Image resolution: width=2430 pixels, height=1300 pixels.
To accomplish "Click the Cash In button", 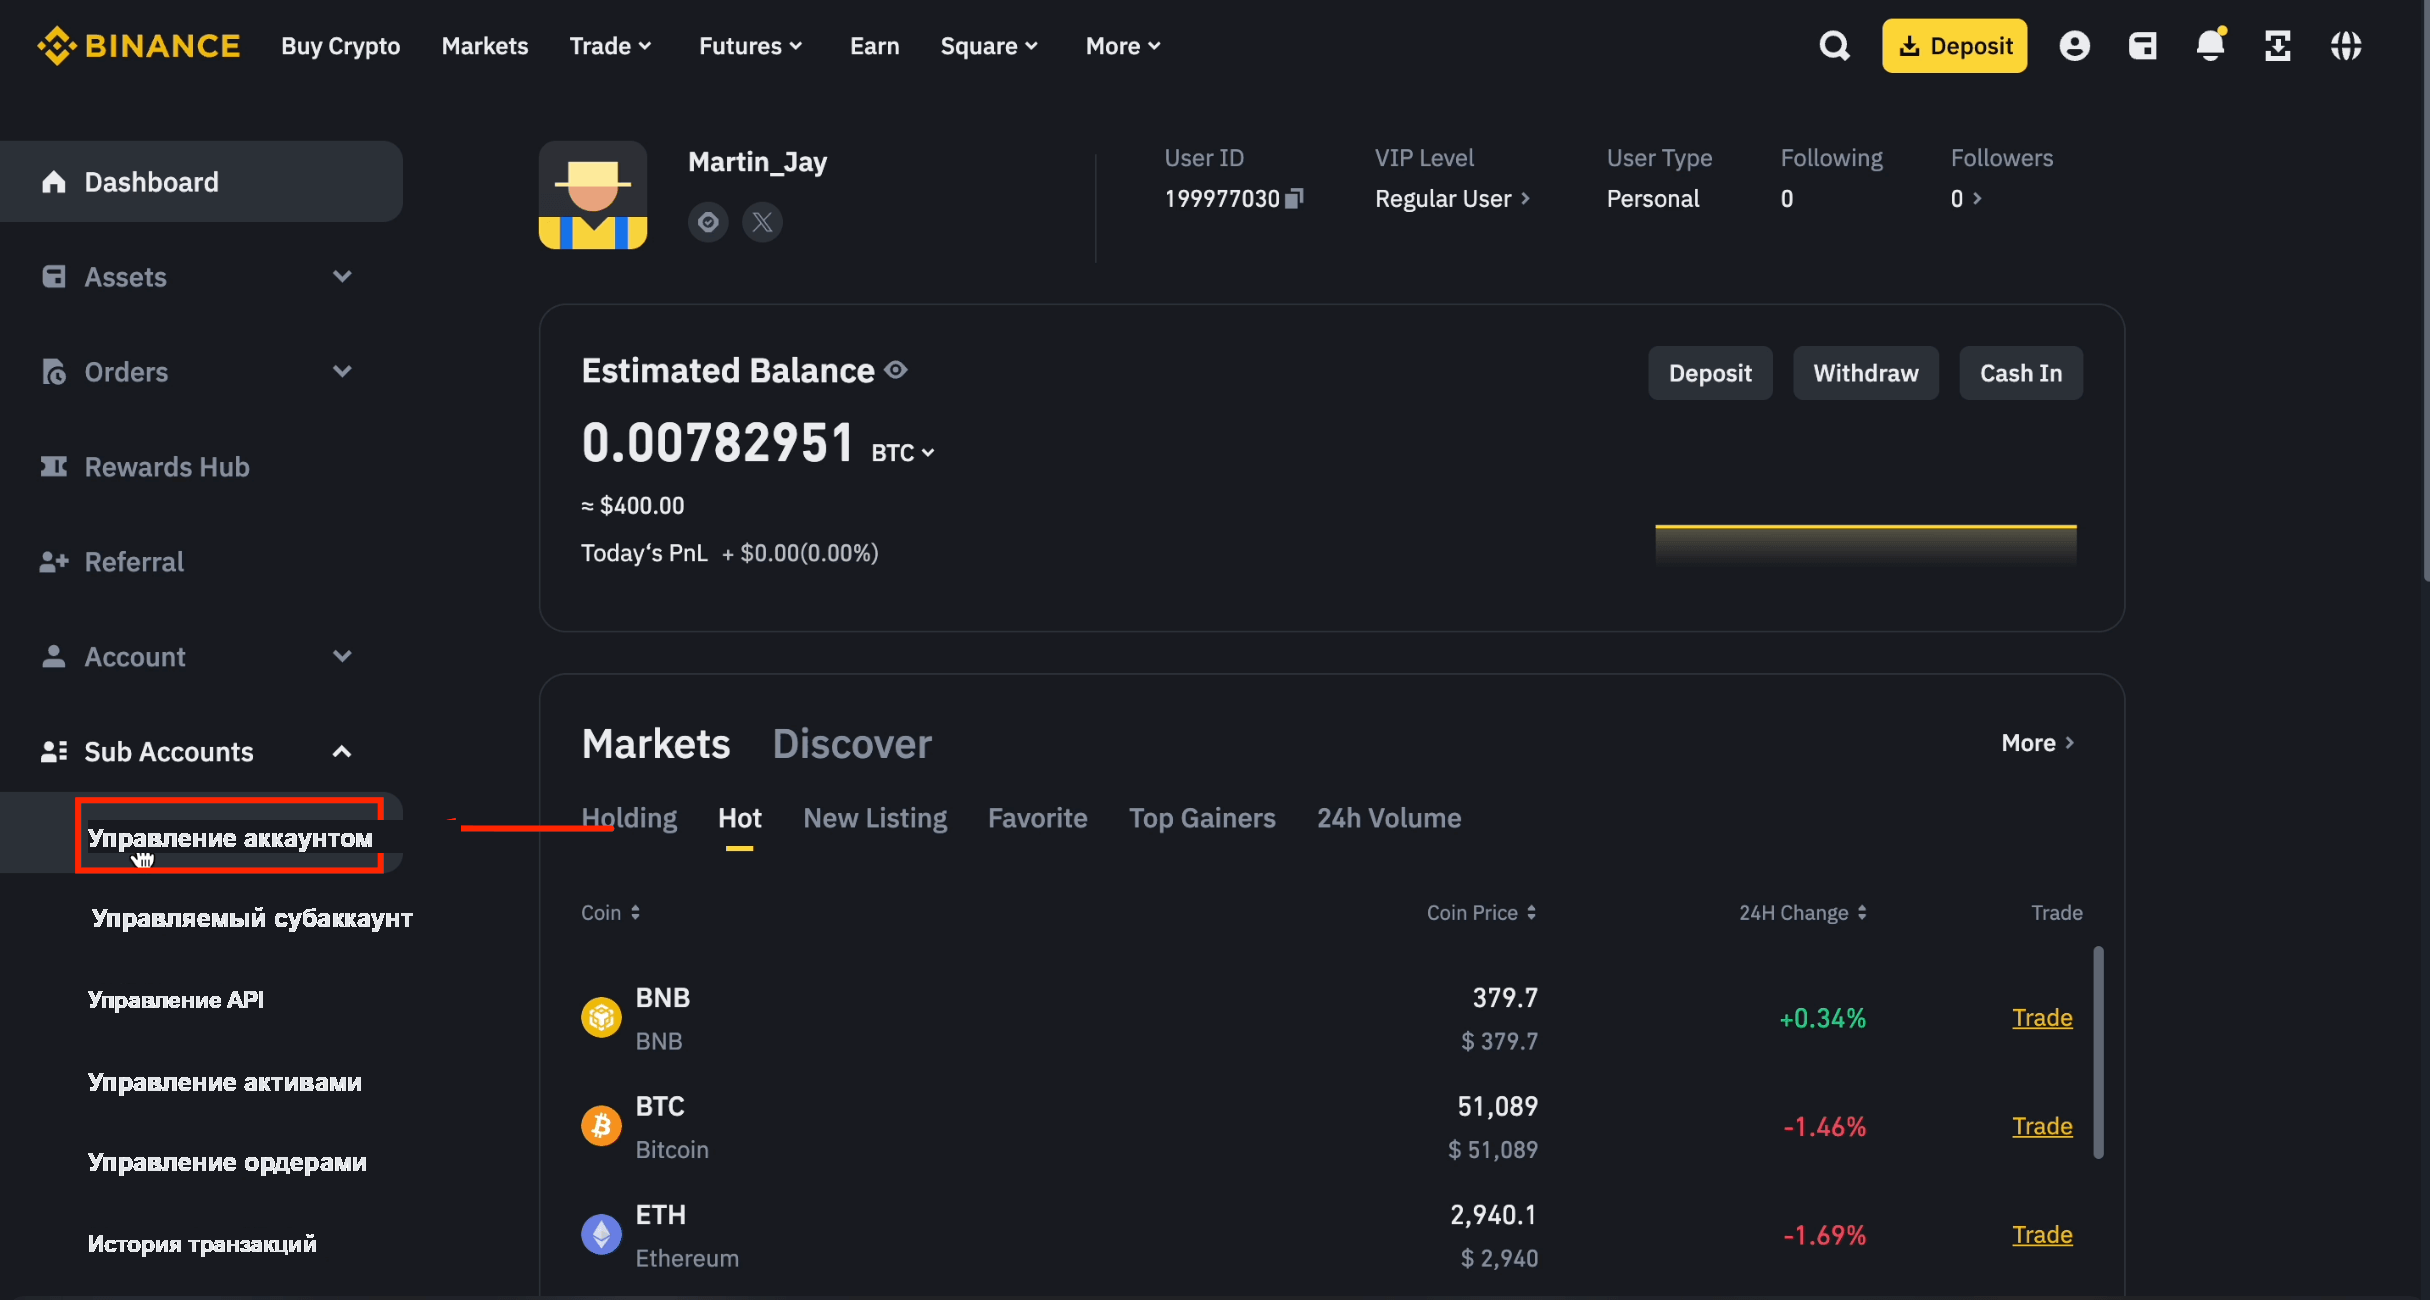I will click(x=2021, y=373).
